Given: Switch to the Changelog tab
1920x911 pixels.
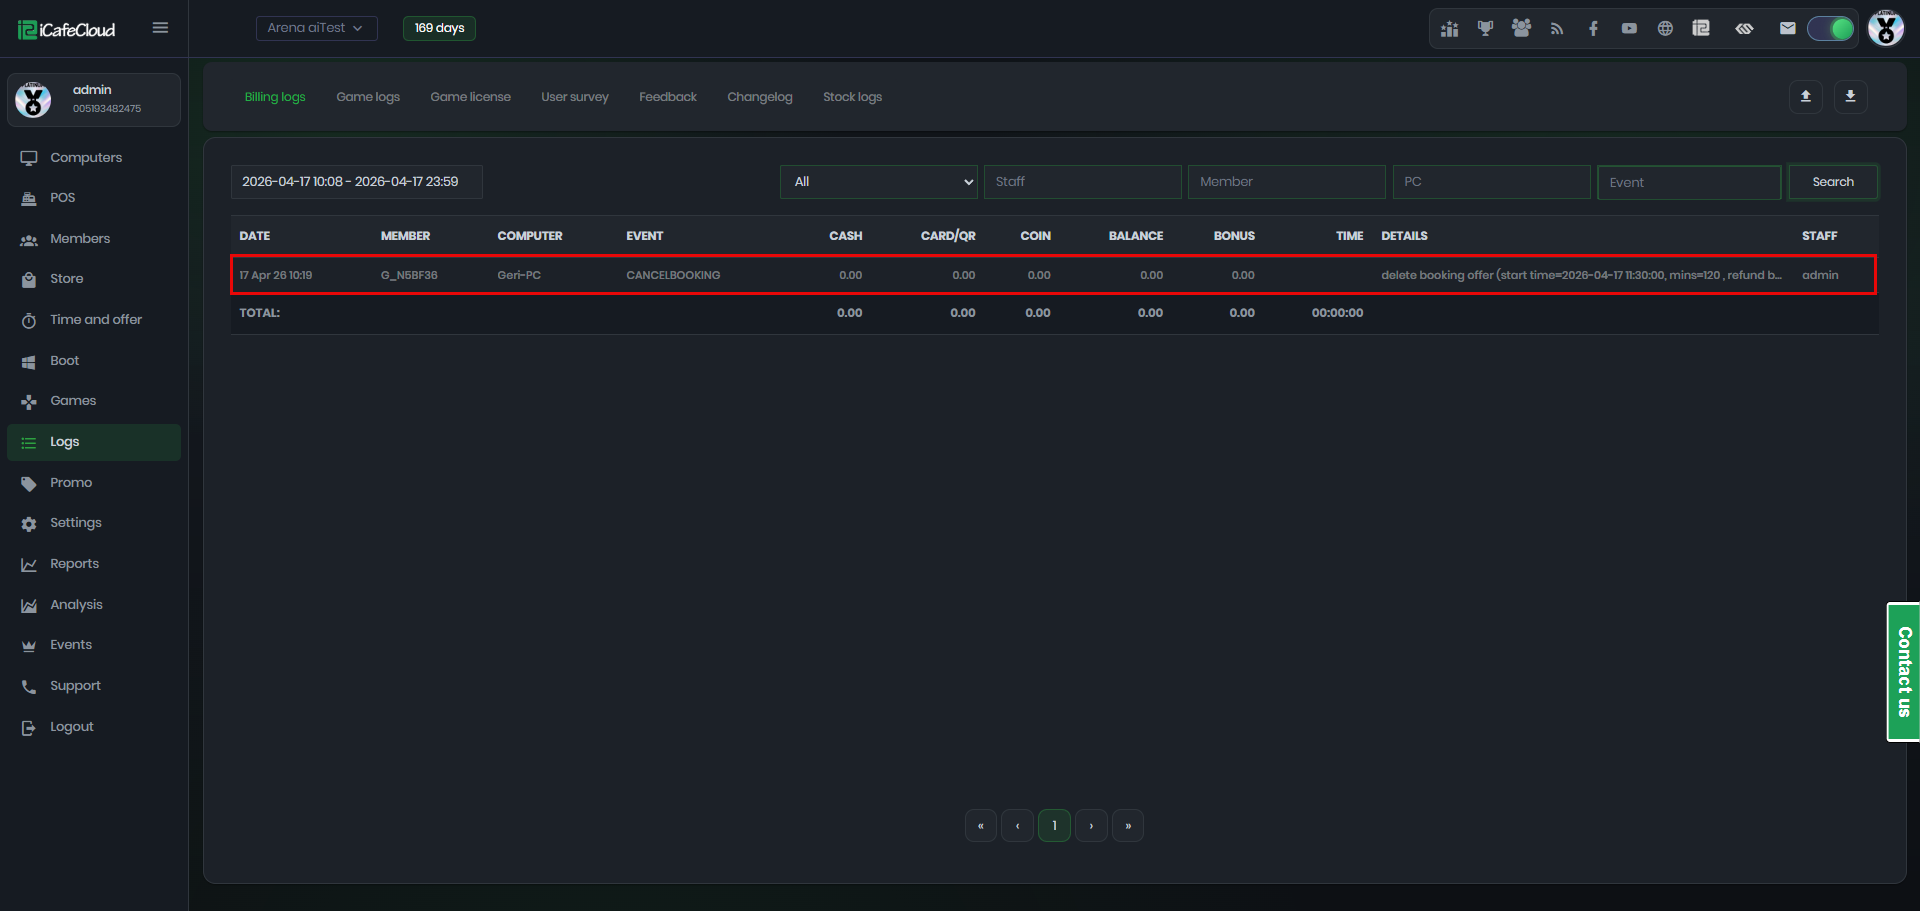Looking at the screenshot, I should (760, 97).
